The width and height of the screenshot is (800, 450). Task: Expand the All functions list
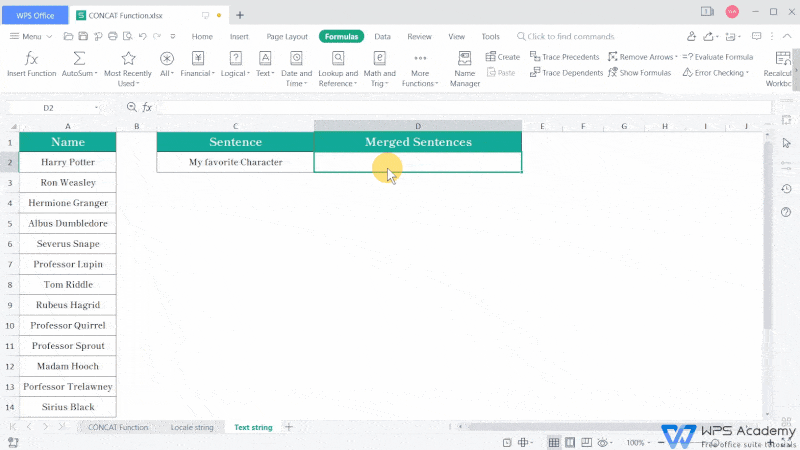[167, 64]
